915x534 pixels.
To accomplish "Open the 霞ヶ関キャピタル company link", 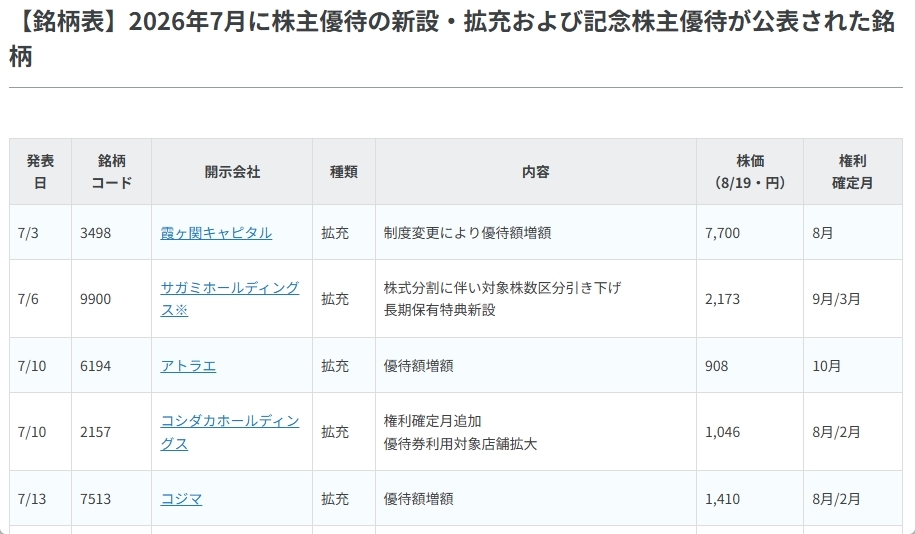I will (x=216, y=233).
